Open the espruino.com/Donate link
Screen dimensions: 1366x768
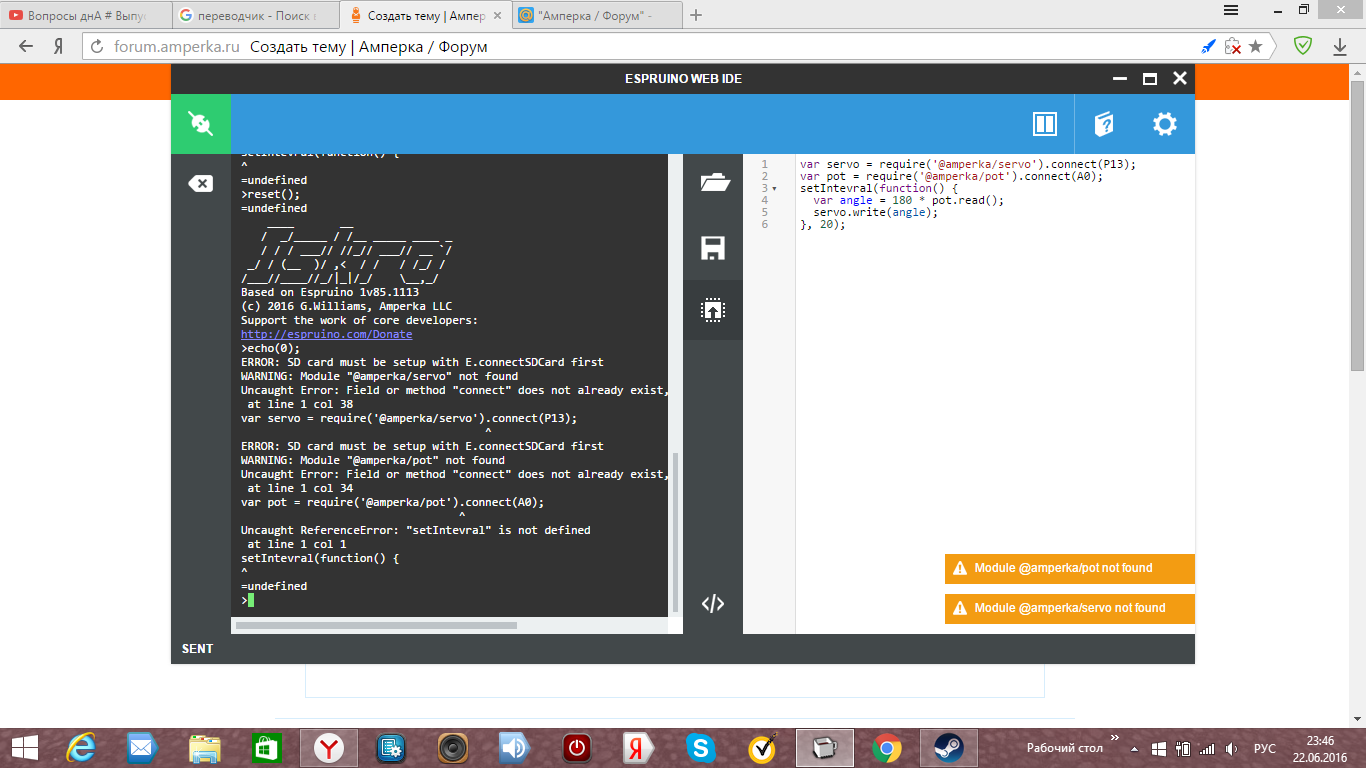click(x=326, y=334)
